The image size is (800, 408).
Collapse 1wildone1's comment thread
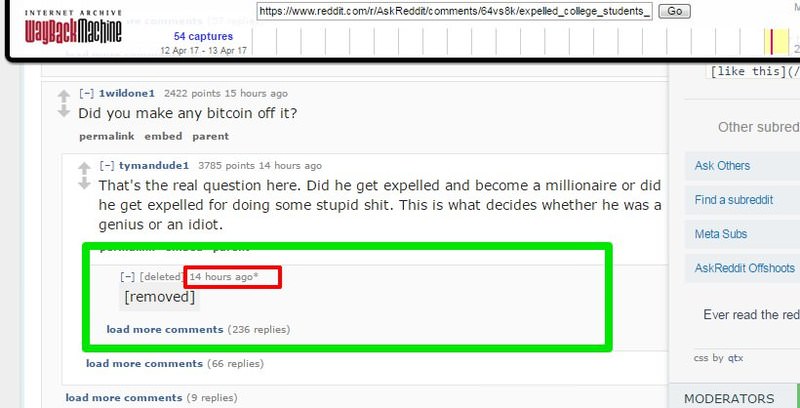tap(87, 93)
